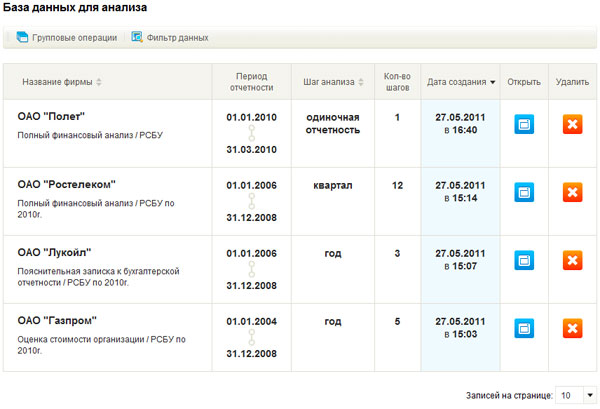This screenshot has width=600, height=409.
Task: Open the ОАО "Полет" record
Action: tap(525, 125)
